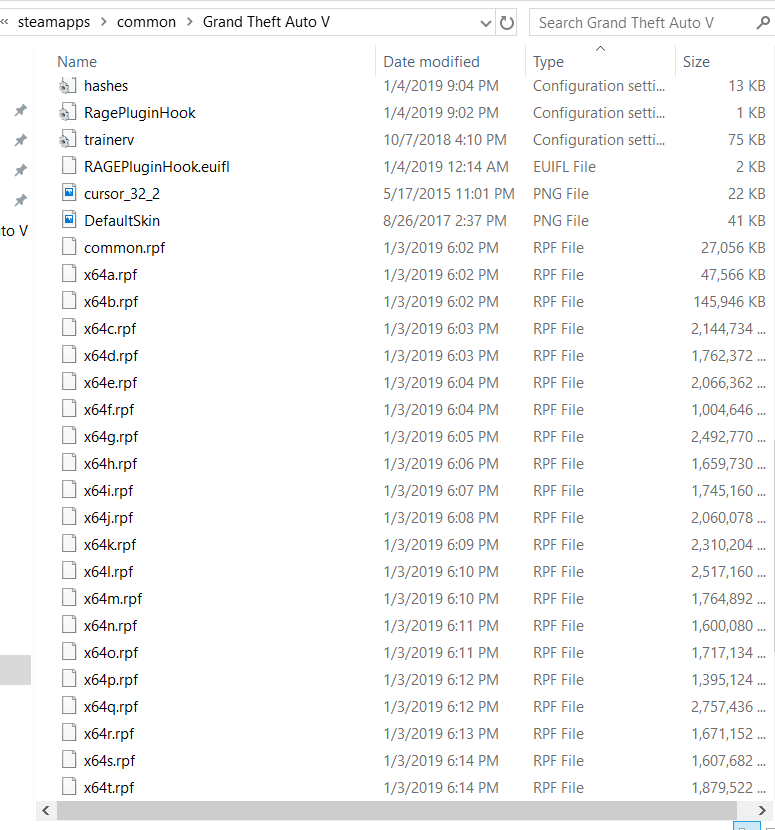Image resolution: width=775 pixels, height=830 pixels.
Task: Sort files by Date modified column
Action: pyautogui.click(x=431, y=62)
